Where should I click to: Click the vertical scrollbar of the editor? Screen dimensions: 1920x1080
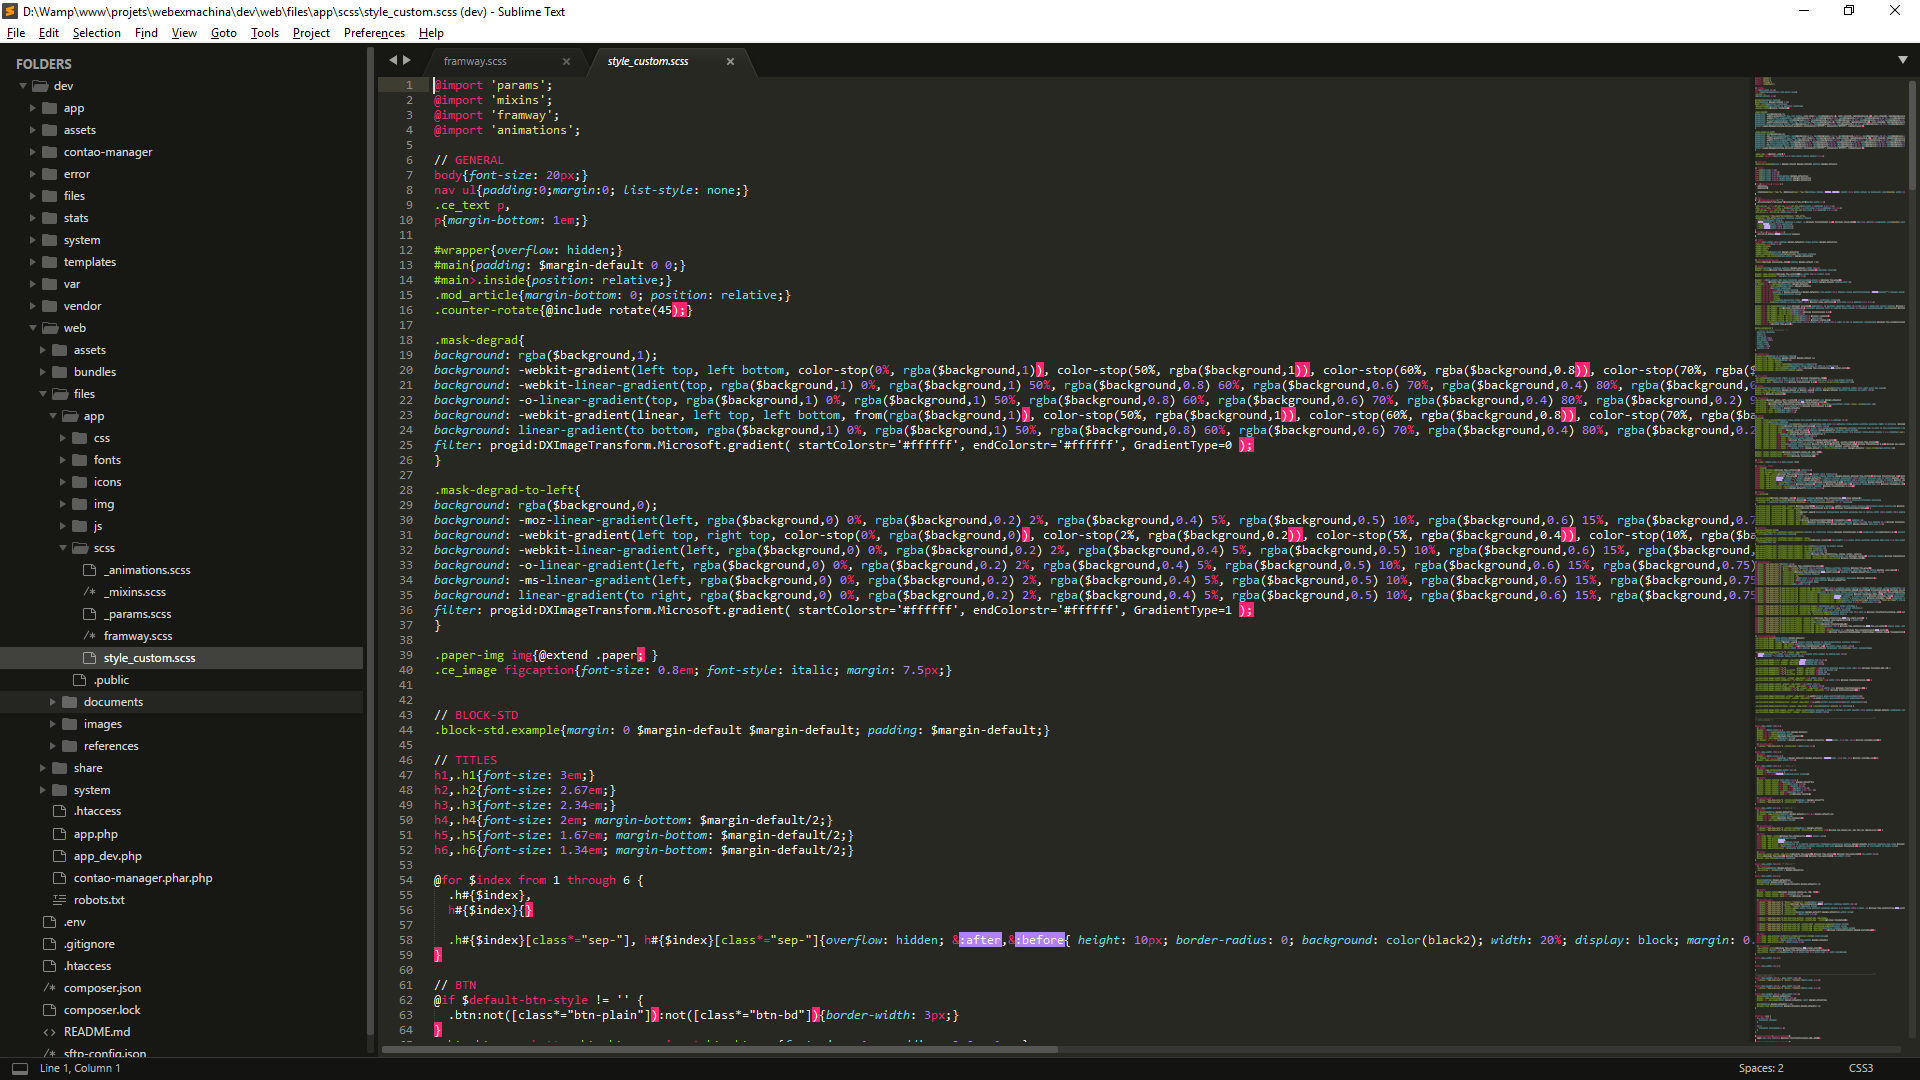pyautogui.click(x=1912, y=135)
